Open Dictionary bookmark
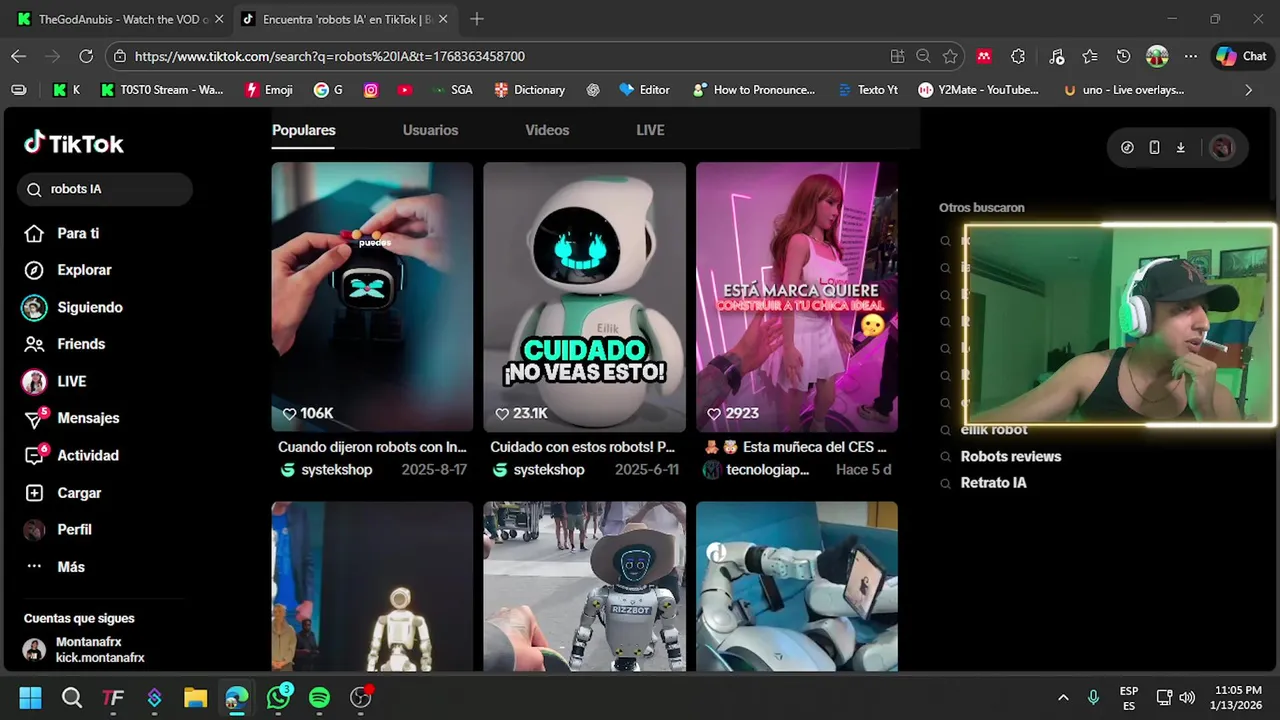 530,90
